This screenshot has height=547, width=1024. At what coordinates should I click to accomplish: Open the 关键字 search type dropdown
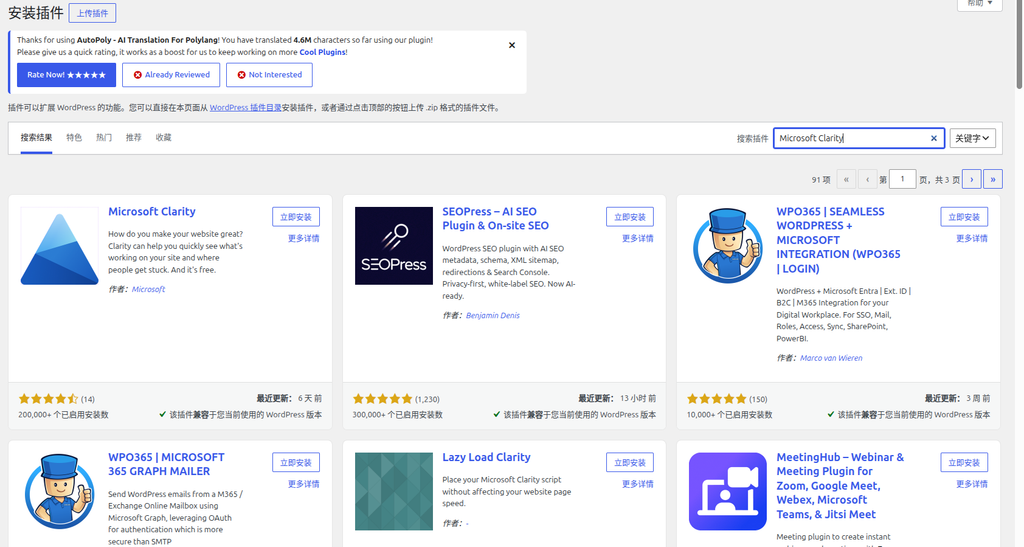972,138
